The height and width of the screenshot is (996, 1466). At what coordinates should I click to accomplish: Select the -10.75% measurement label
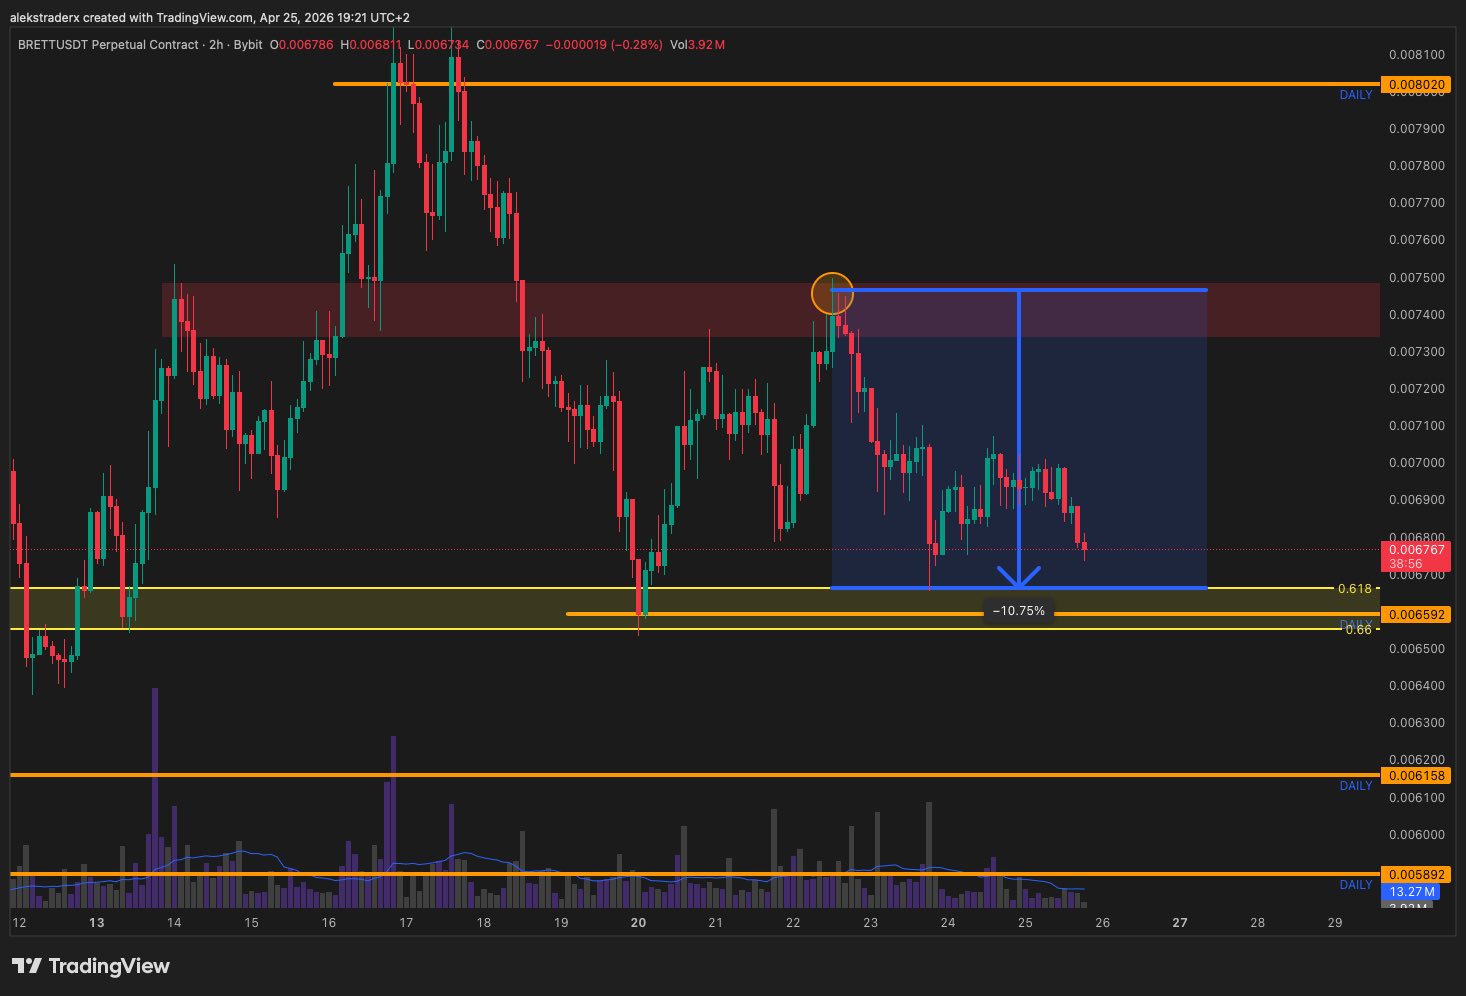[1018, 611]
